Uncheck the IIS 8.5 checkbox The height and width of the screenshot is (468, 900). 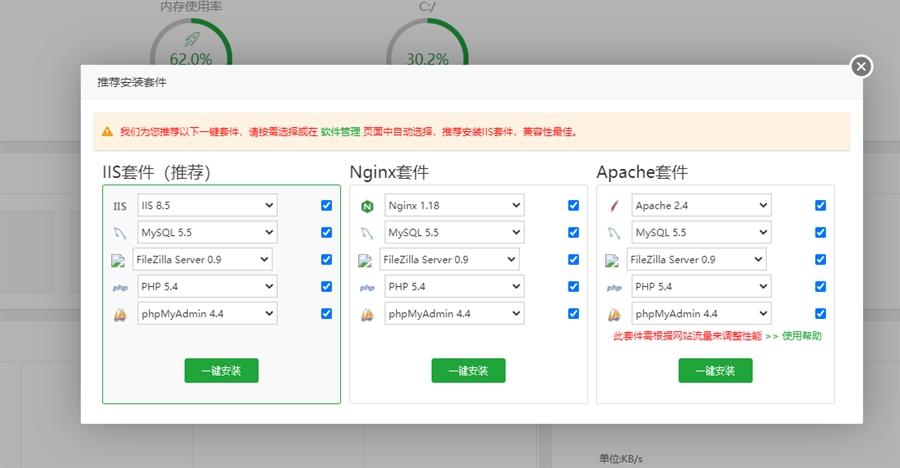click(x=326, y=205)
